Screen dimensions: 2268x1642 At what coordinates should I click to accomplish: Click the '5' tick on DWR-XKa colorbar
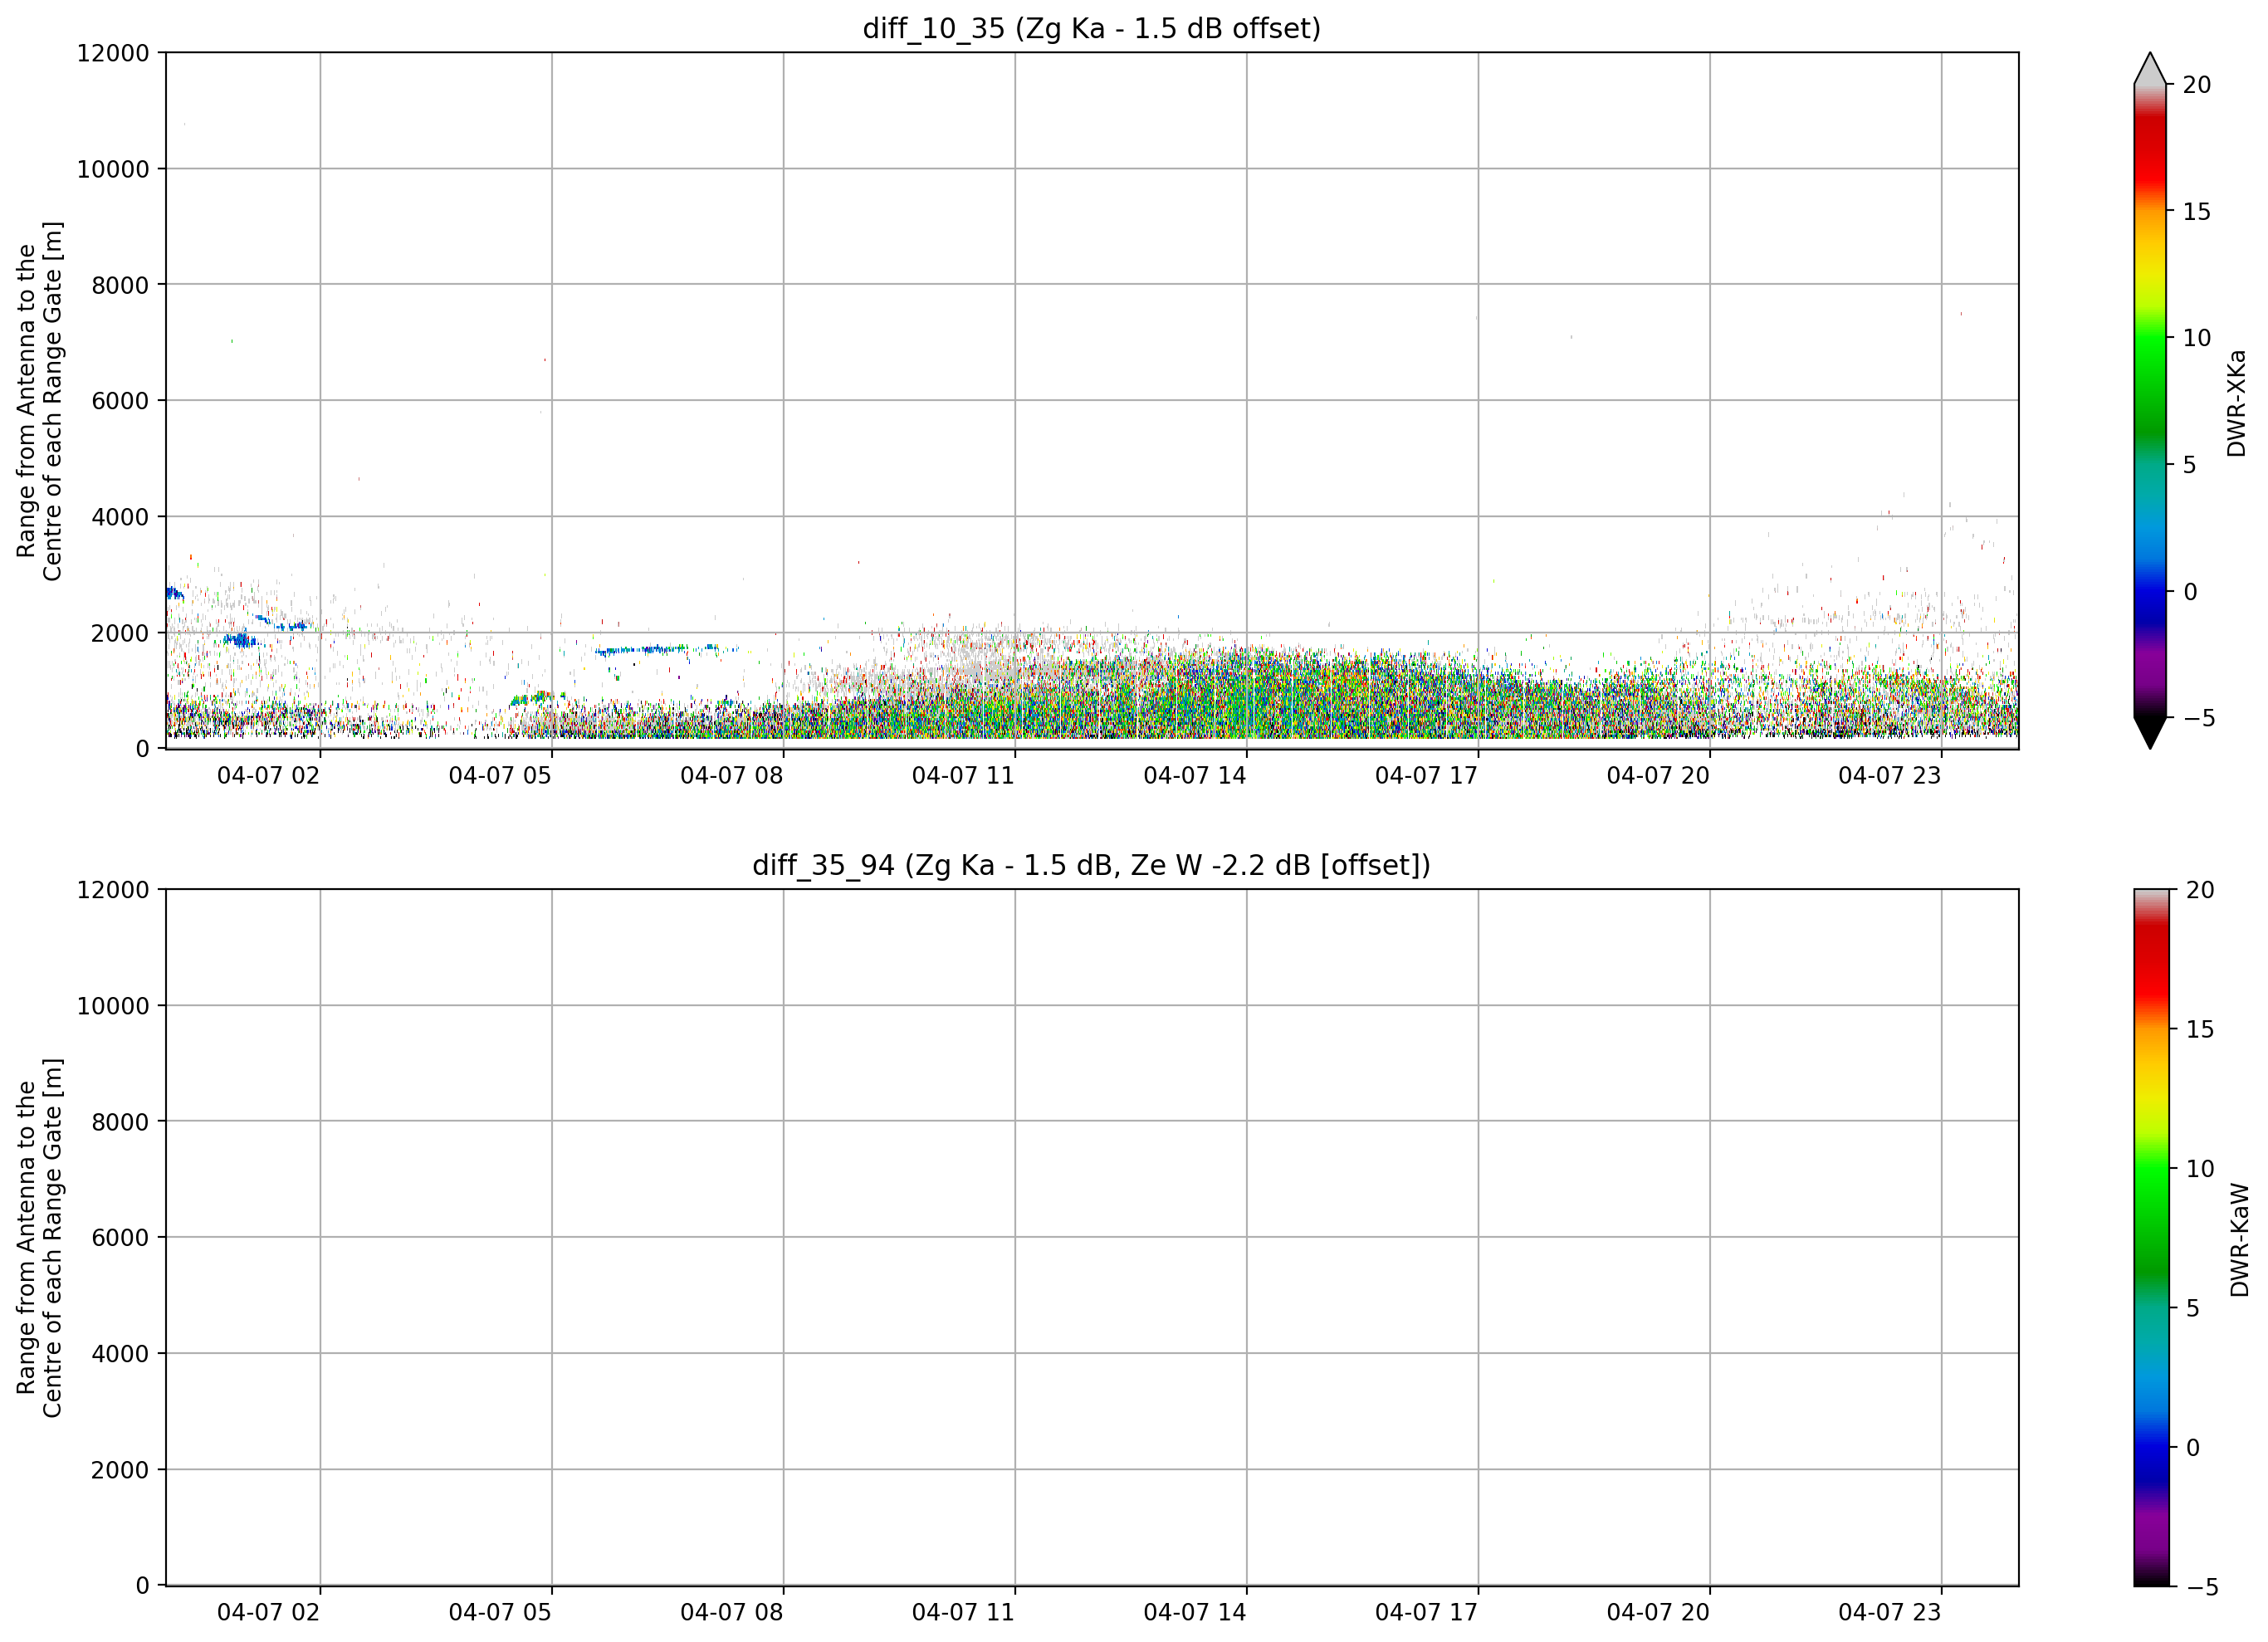2189,465
